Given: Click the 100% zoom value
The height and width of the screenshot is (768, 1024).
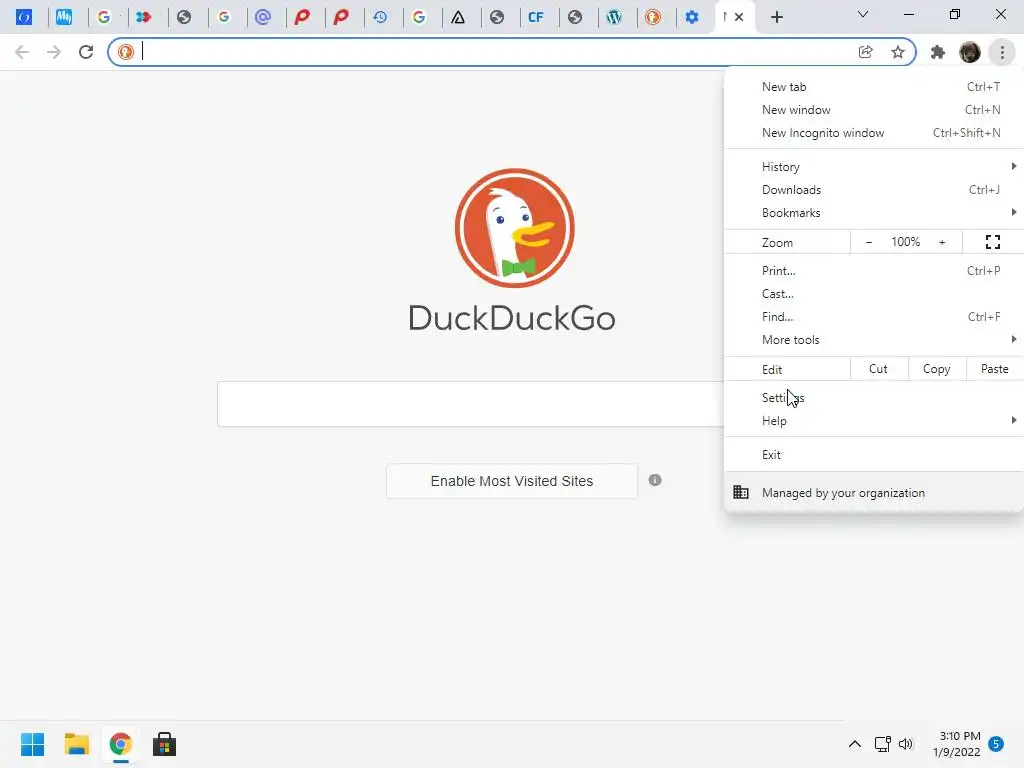Looking at the screenshot, I should click(x=905, y=242).
